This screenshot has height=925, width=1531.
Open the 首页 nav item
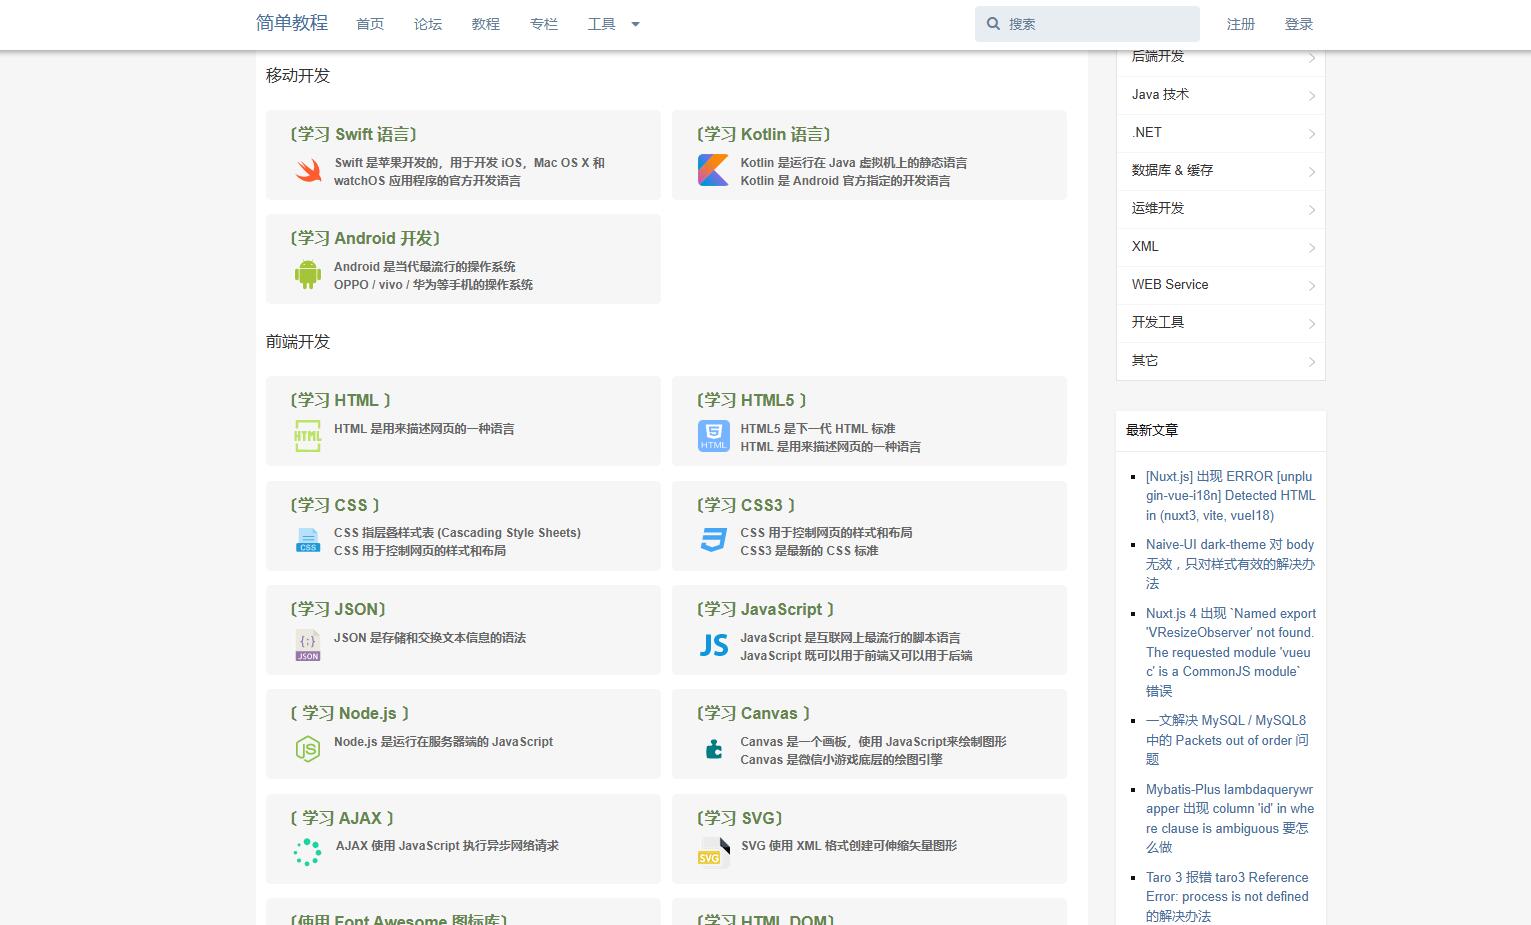click(x=370, y=24)
